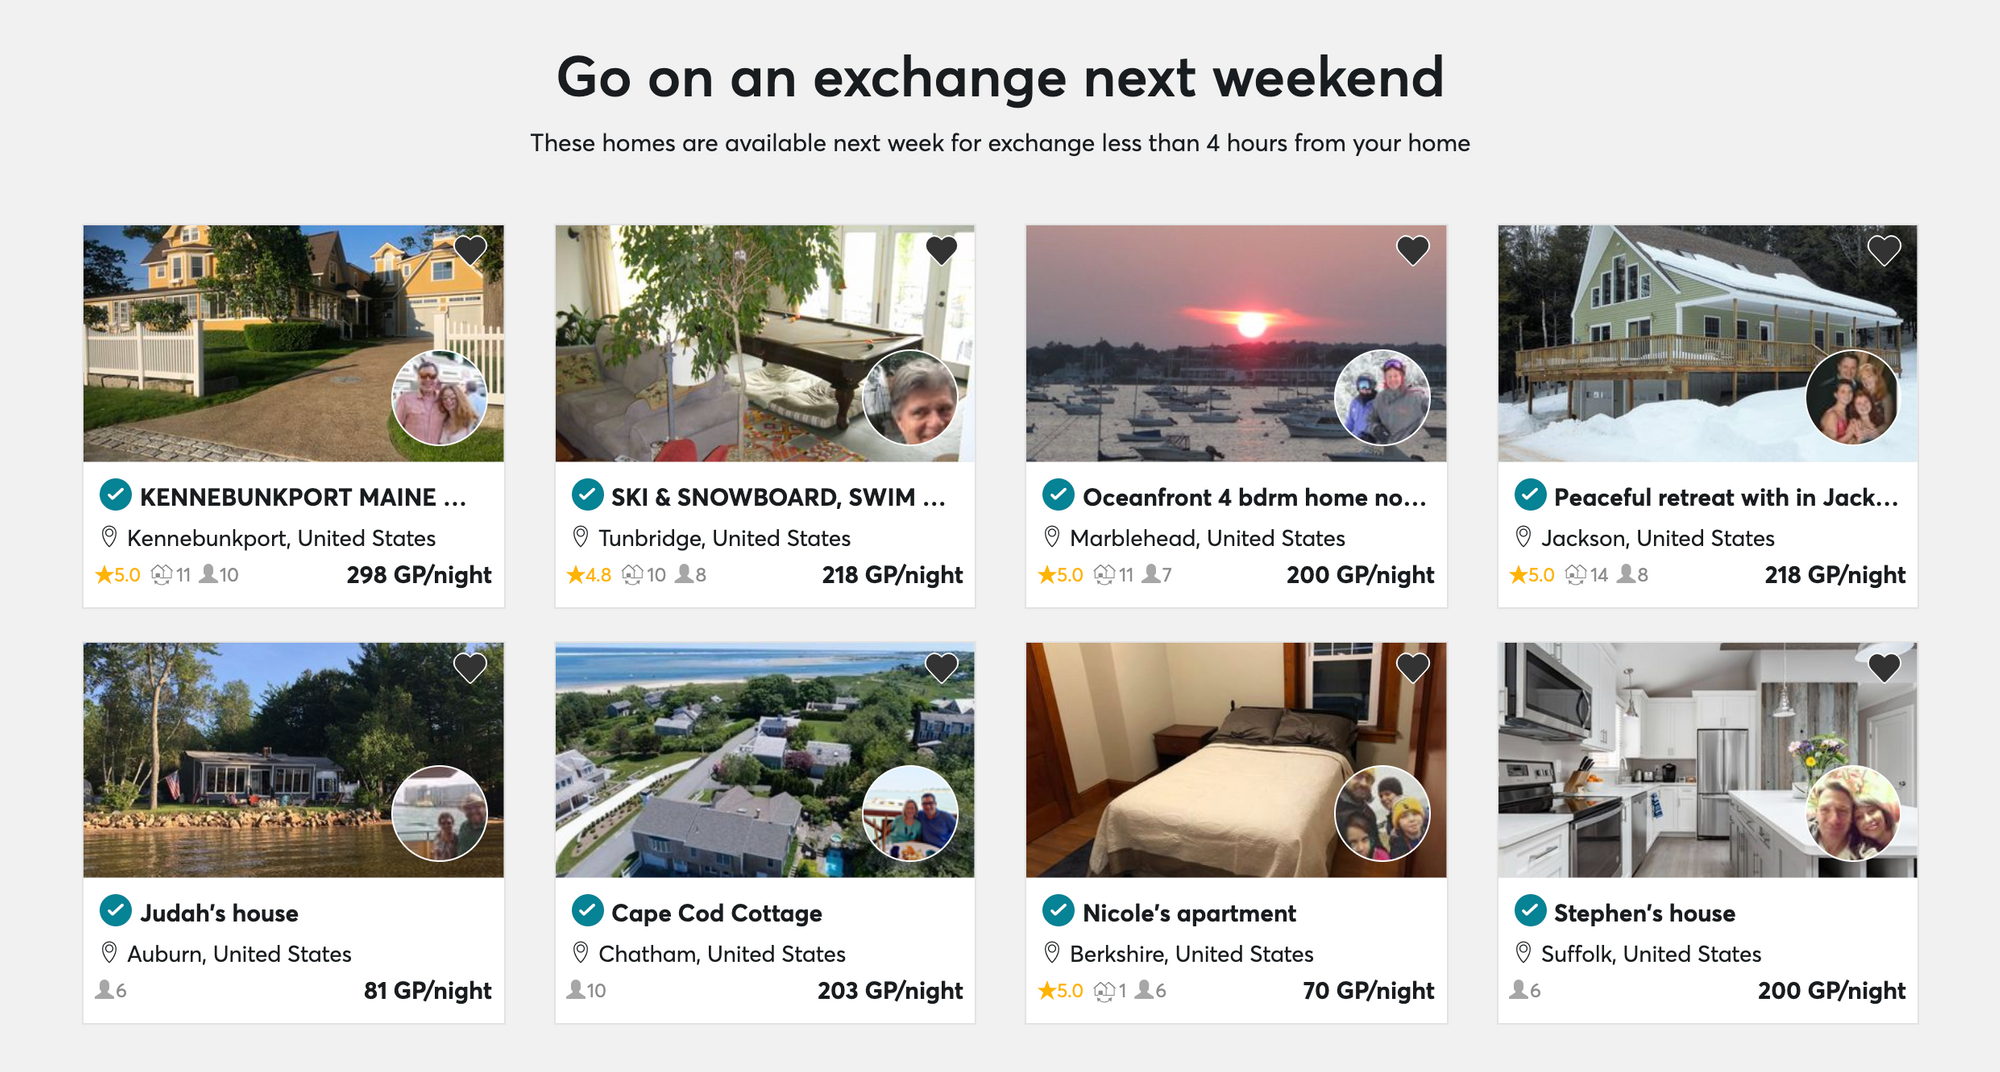Click "218 GP/night" price on Tunbridge listing
Viewport: 2000px width, 1072px height.
point(892,575)
